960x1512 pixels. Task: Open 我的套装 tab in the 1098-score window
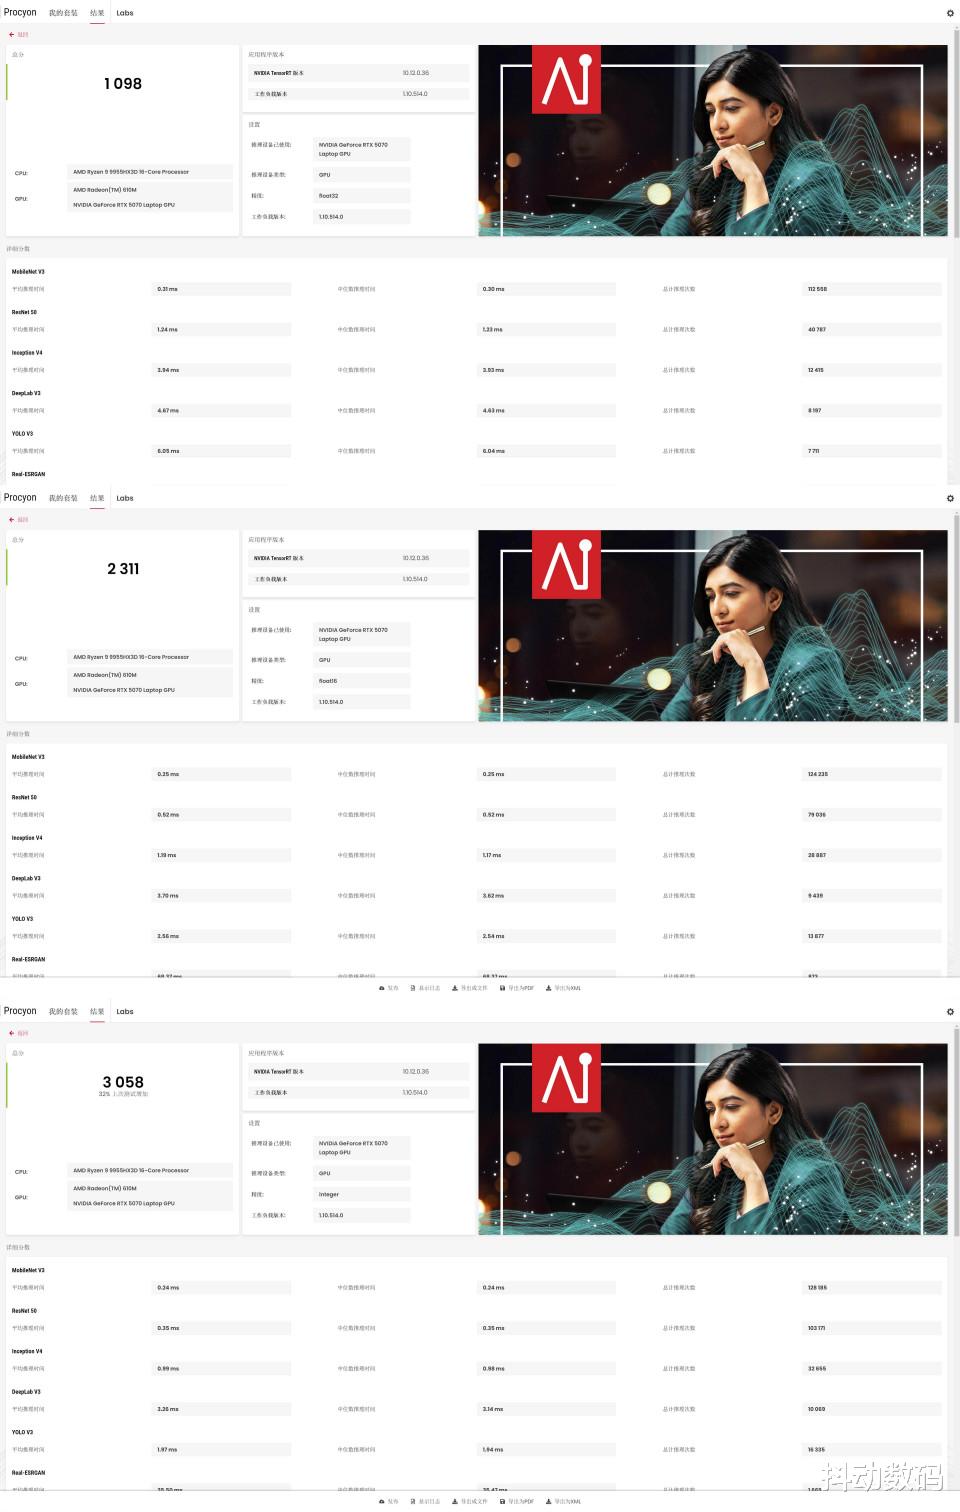click(63, 13)
